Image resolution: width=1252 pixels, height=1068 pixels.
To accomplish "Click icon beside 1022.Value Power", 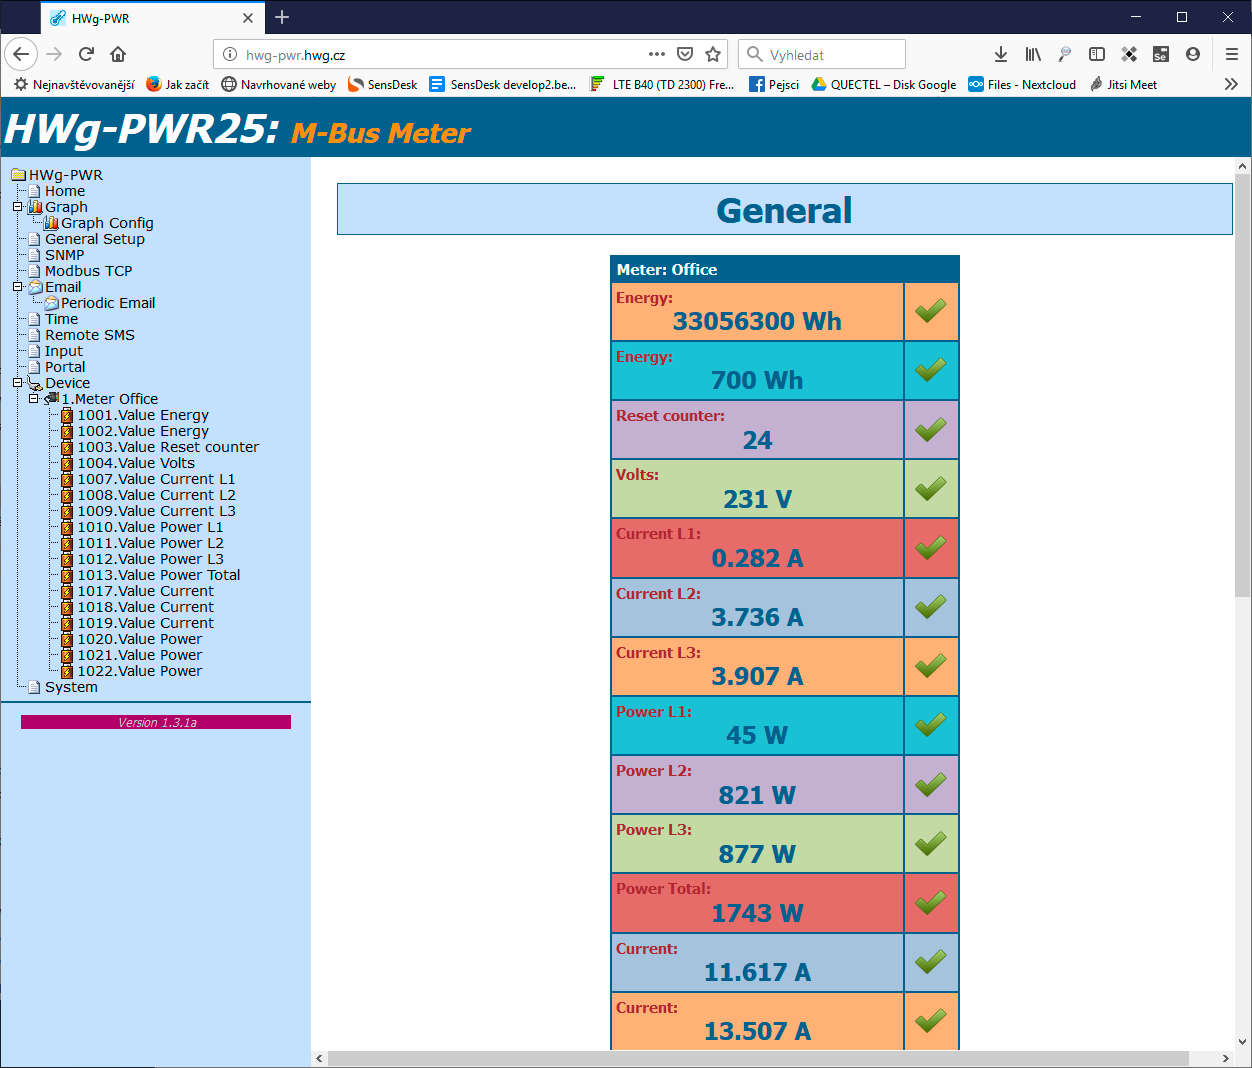I will [67, 671].
